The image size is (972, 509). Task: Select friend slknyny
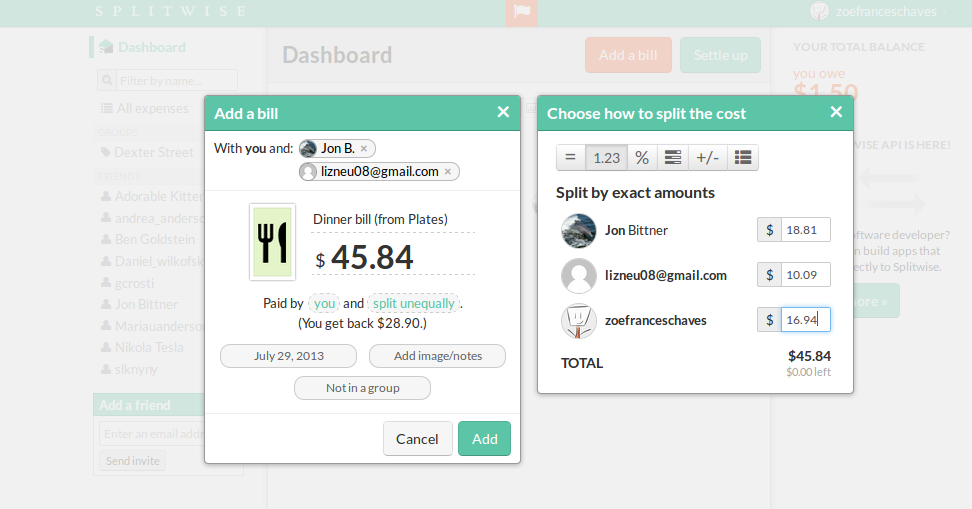coord(136,370)
